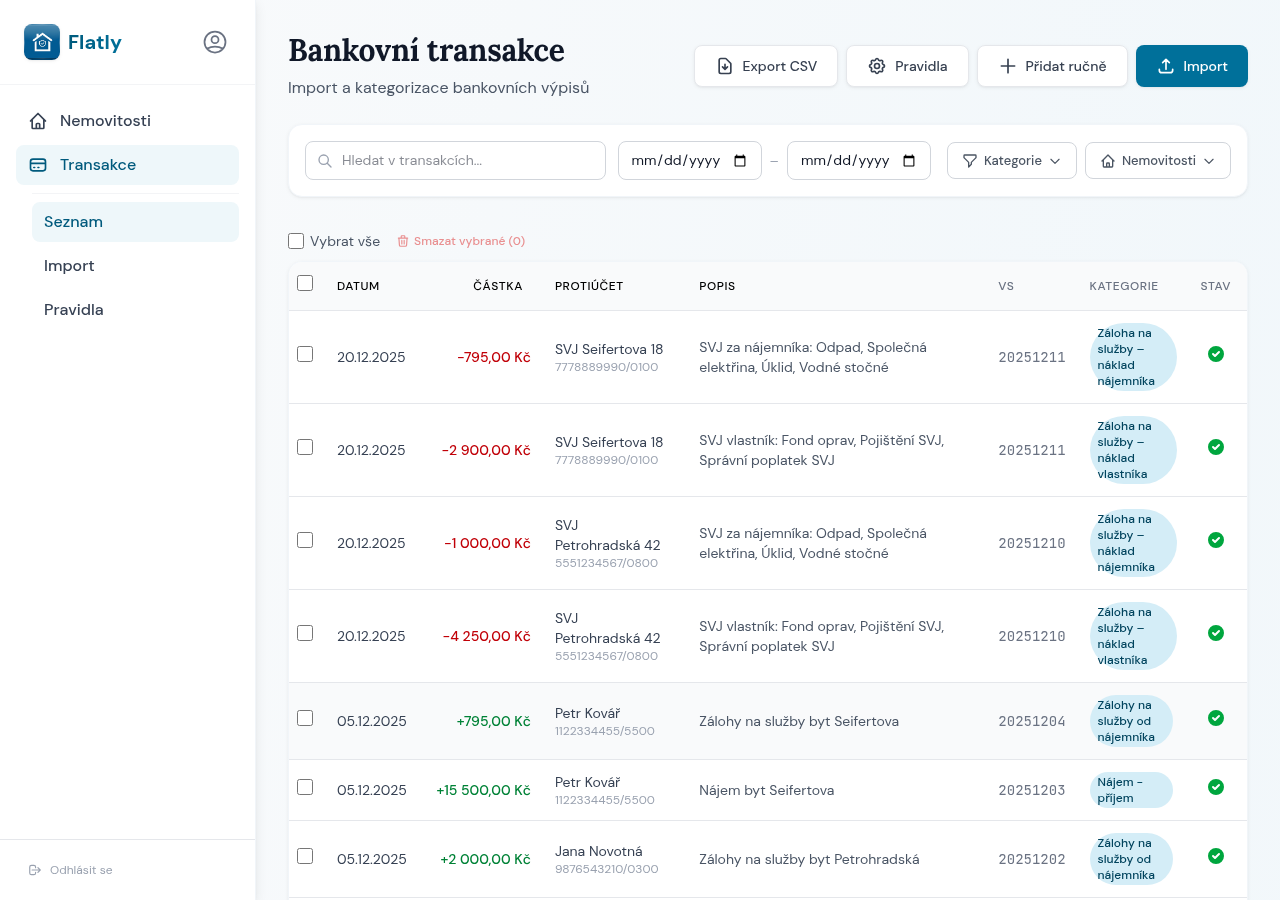Screen dimensions: 1280x900
Task: Switch to the Seznam section
Action: pyautogui.click(x=73, y=222)
